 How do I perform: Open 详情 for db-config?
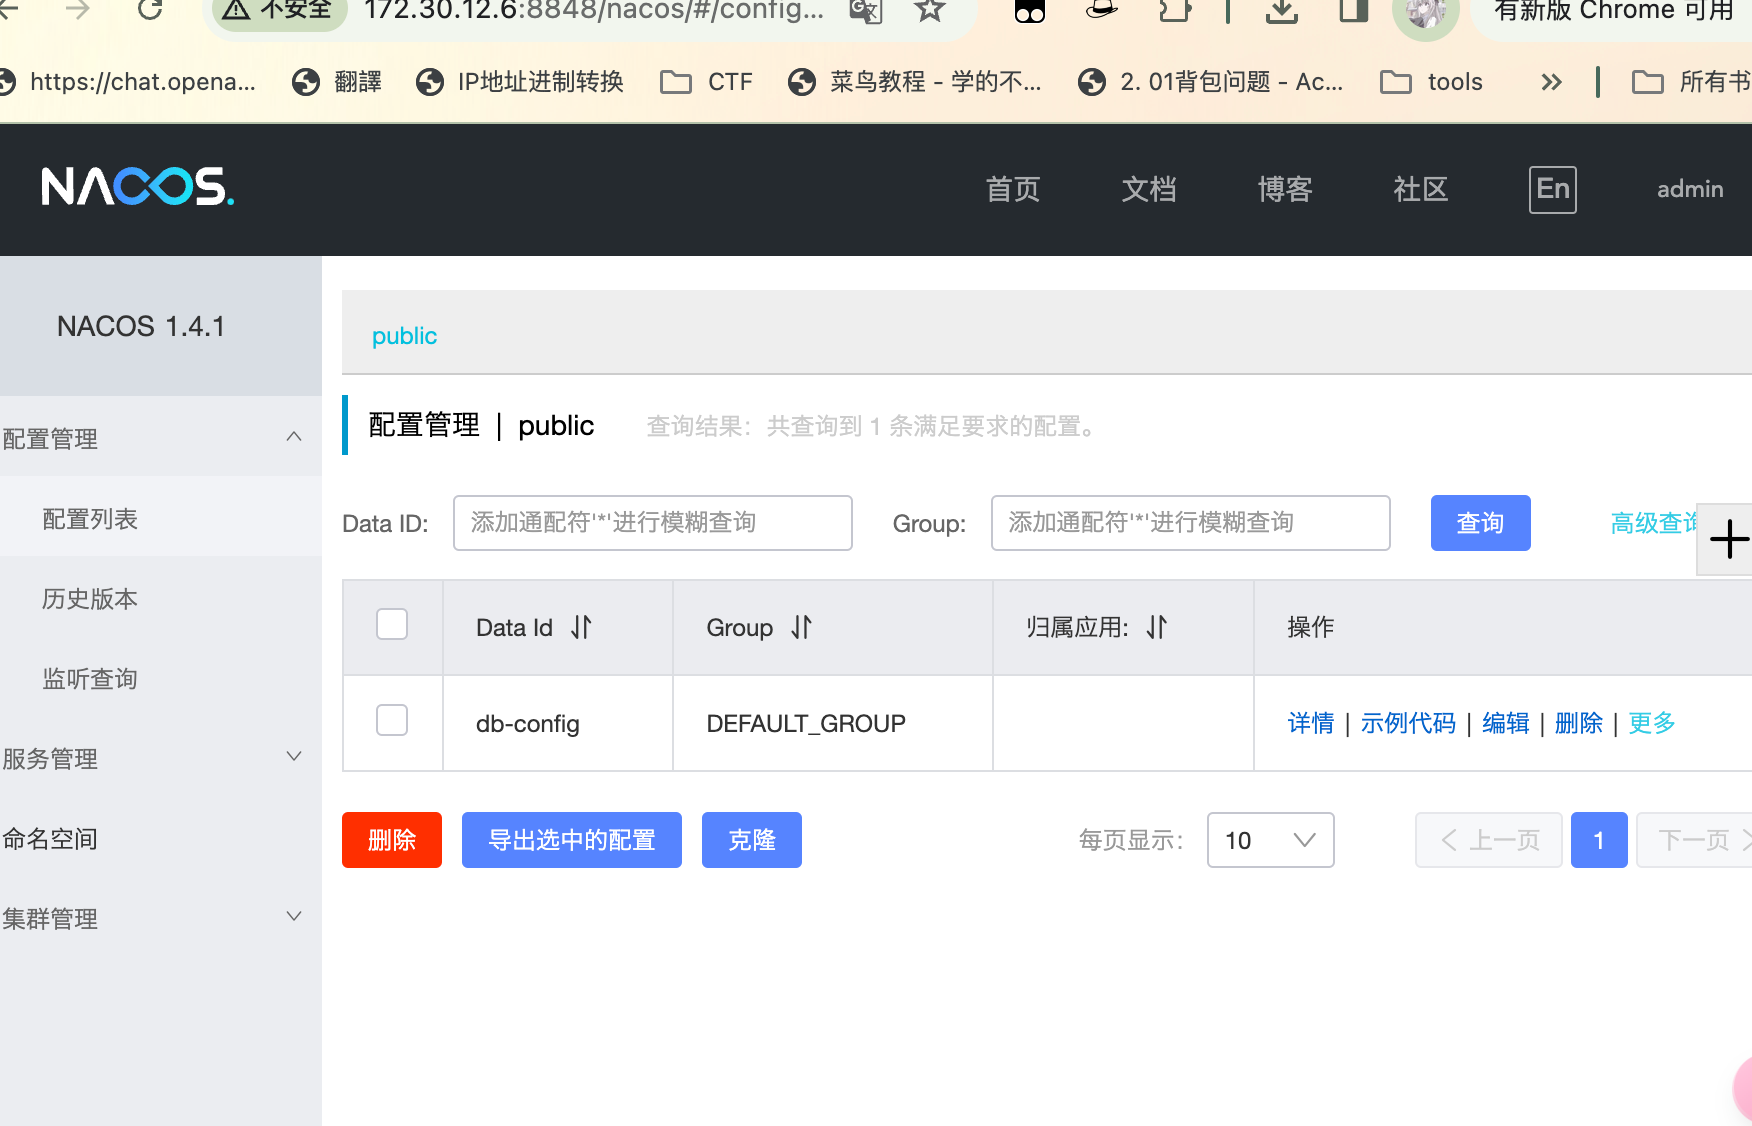[1311, 723]
